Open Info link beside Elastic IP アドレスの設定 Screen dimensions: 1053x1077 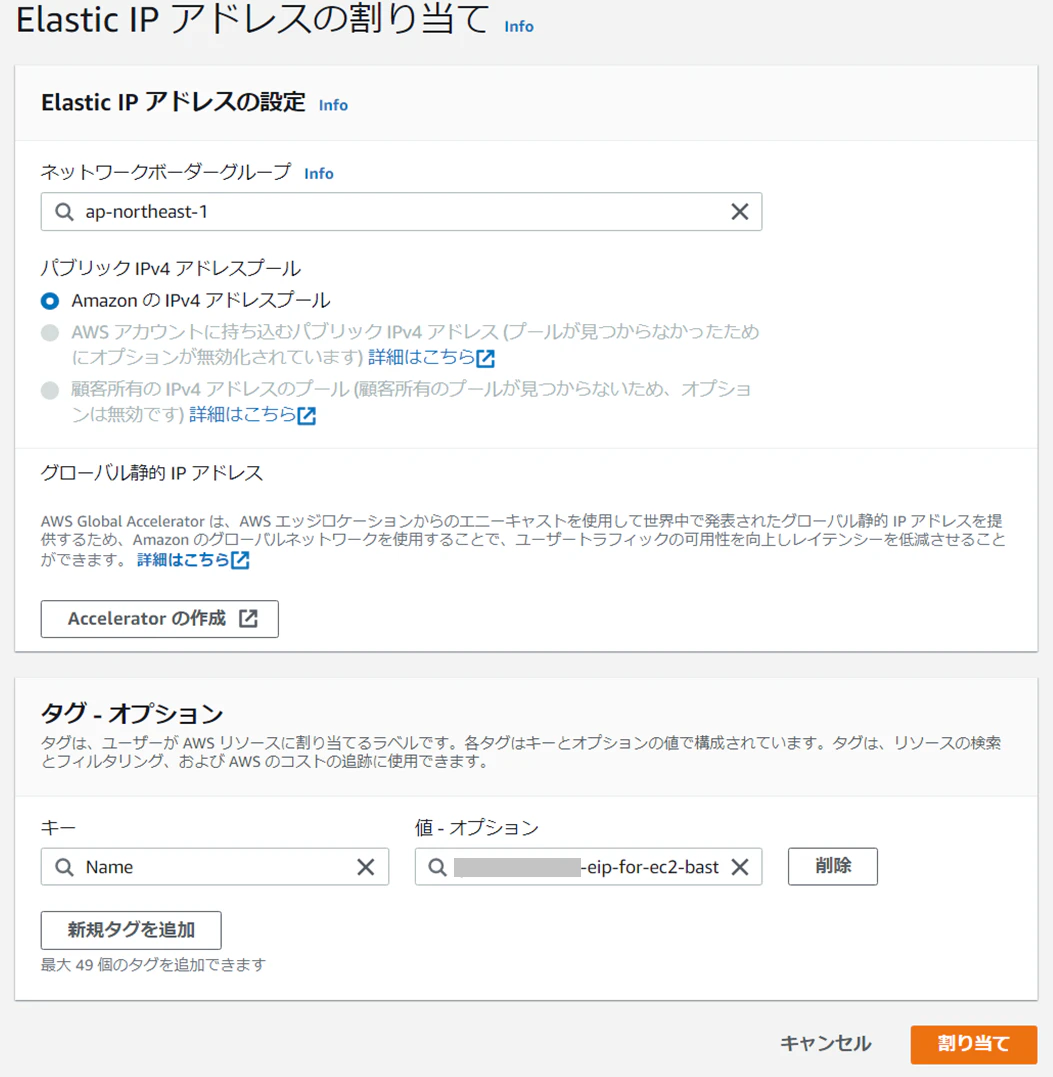[333, 105]
